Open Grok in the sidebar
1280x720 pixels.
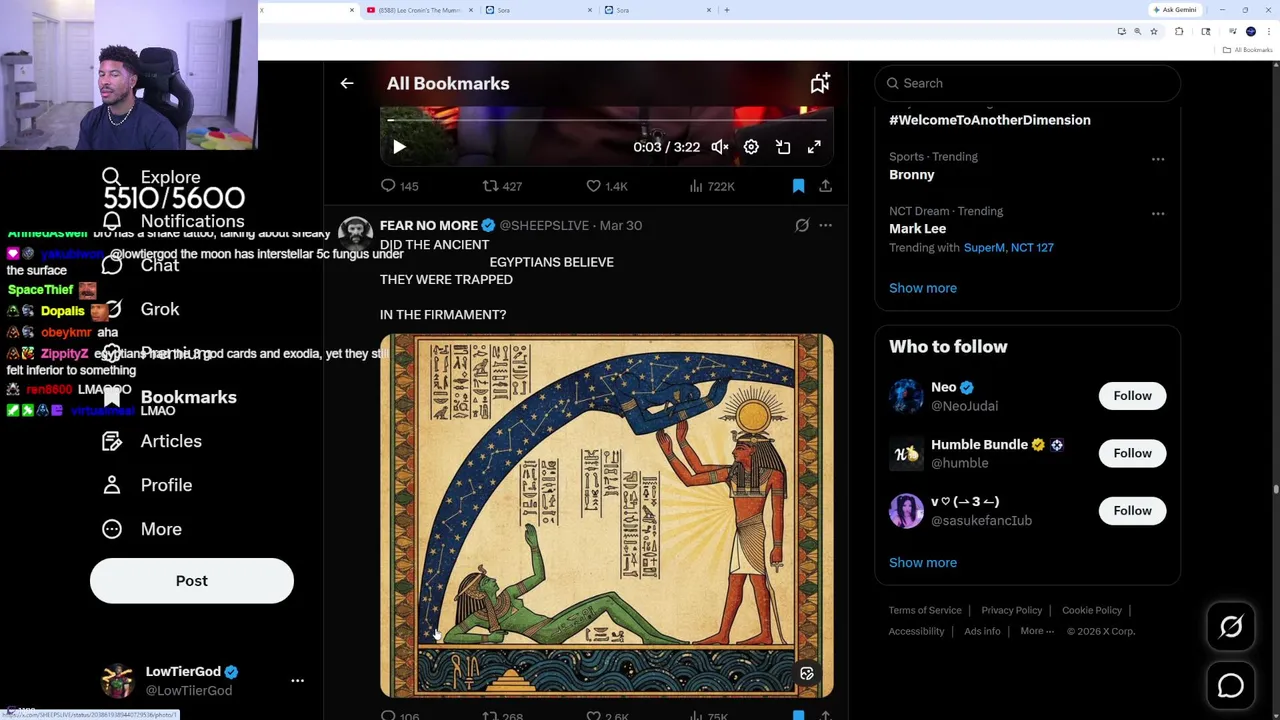tap(140, 309)
